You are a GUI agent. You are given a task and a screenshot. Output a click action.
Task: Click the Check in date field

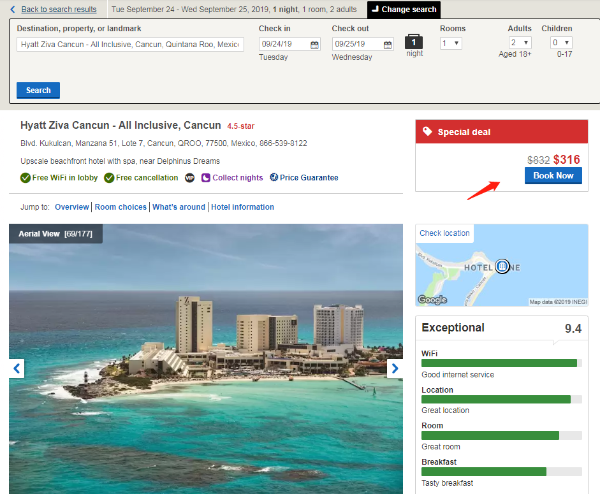tap(290, 44)
